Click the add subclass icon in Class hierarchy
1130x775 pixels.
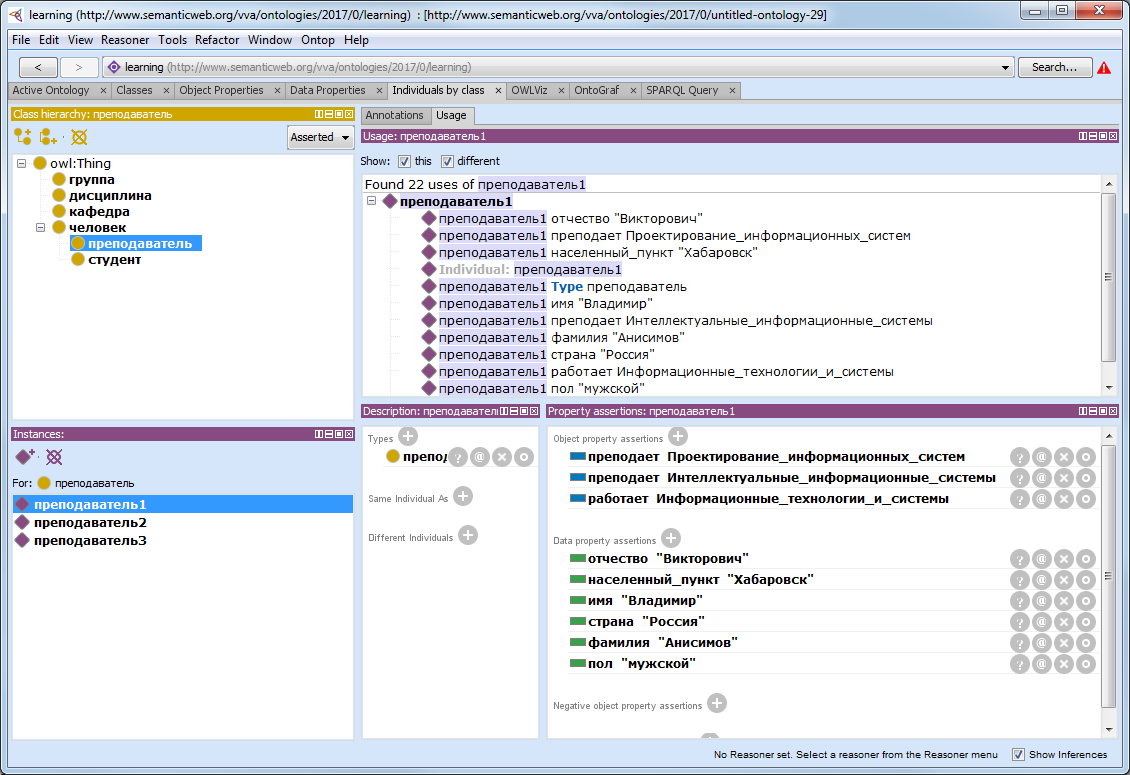22,137
